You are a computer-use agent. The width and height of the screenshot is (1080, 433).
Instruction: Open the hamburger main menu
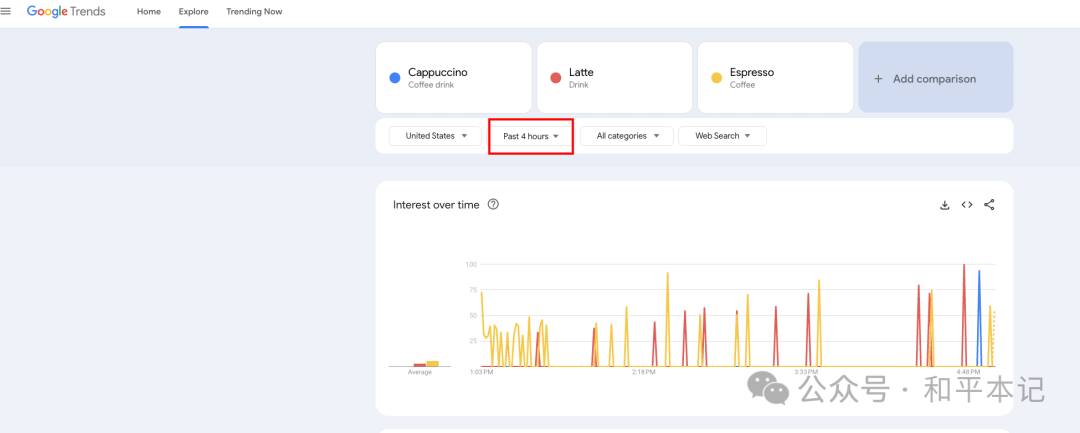[6, 12]
